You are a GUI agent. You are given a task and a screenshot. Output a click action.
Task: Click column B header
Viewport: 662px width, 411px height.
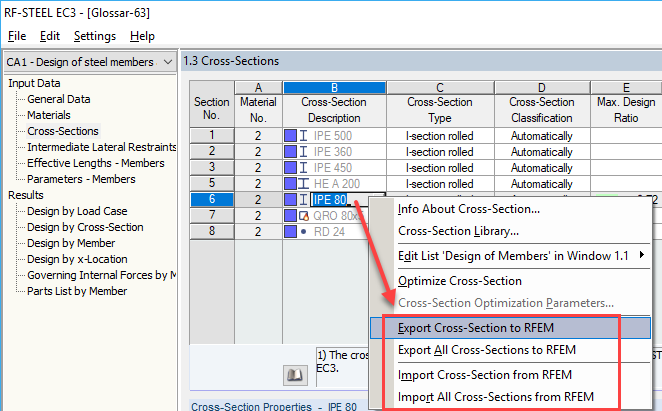tap(334, 88)
